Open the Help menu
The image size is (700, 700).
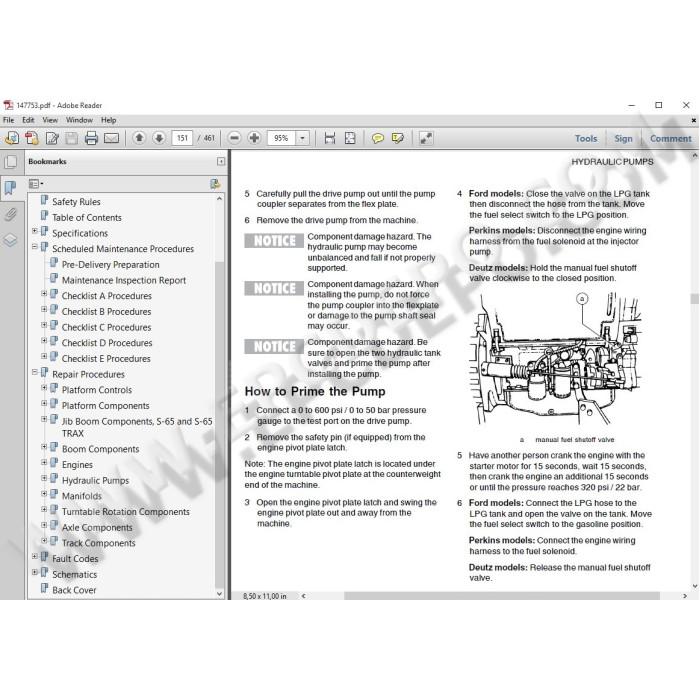pos(108,120)
